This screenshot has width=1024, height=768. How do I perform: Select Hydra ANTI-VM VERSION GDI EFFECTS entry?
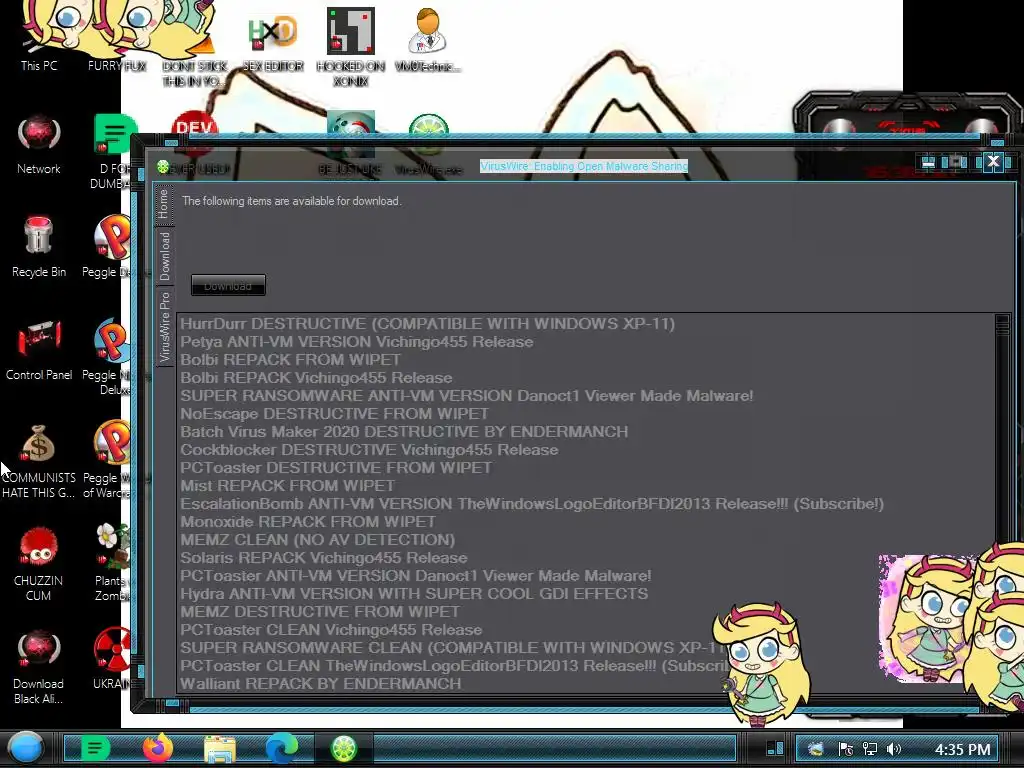pyautogui.click(x=414, y=594)
